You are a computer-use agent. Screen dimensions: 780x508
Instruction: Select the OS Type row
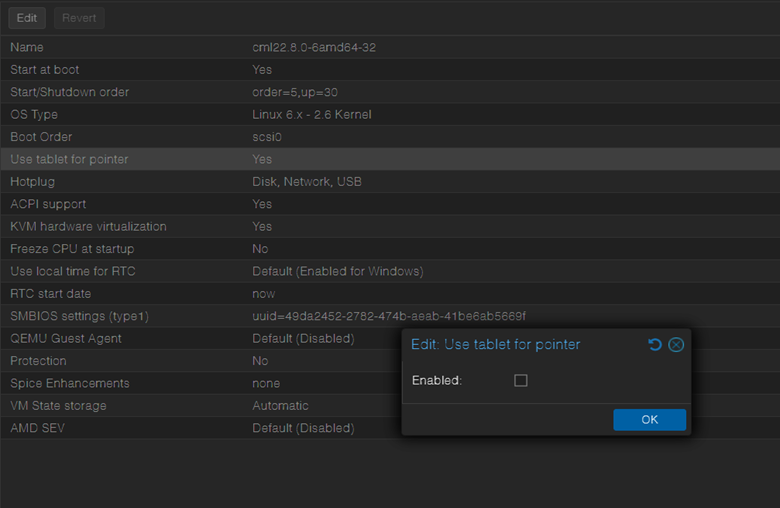tap(390, 114)
